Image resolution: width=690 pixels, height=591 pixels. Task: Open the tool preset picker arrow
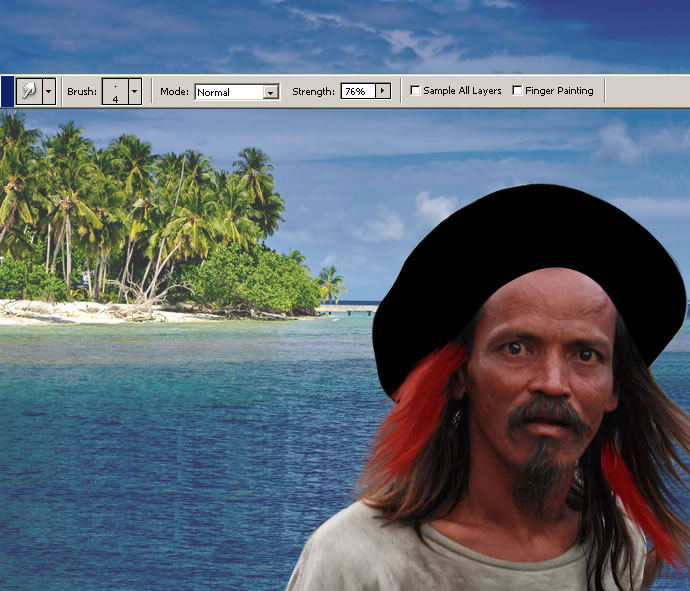tap(49, 92)
